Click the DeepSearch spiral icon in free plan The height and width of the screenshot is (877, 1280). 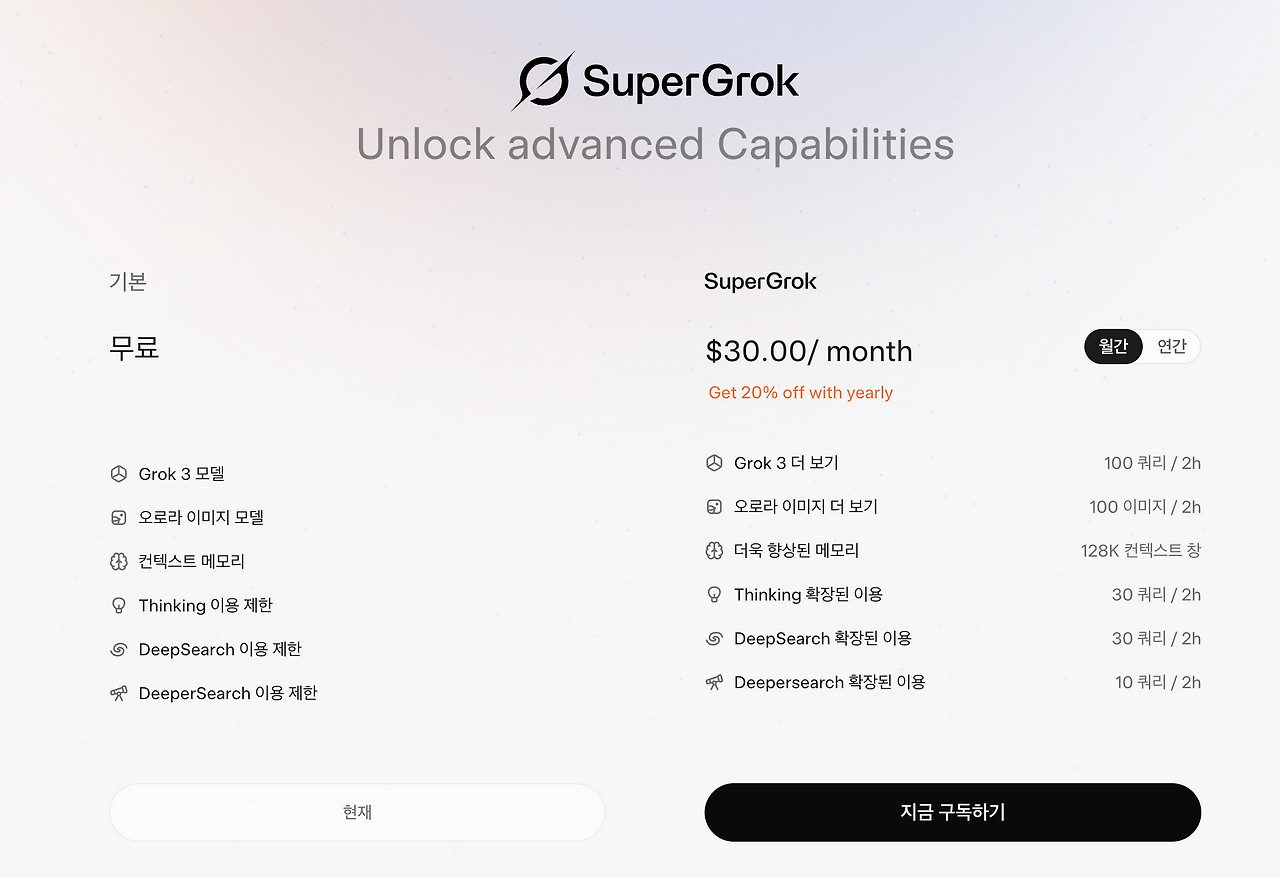coord(119,649)
